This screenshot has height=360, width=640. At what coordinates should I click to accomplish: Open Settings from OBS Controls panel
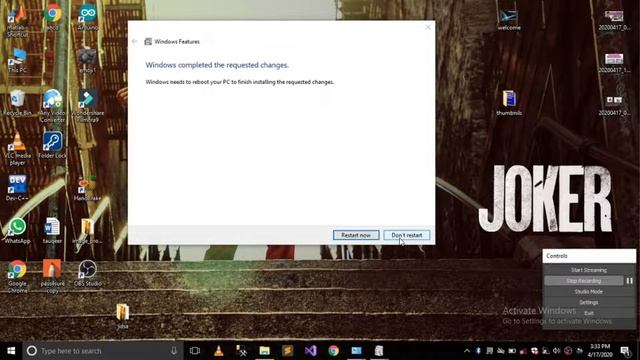pos(589,302)
